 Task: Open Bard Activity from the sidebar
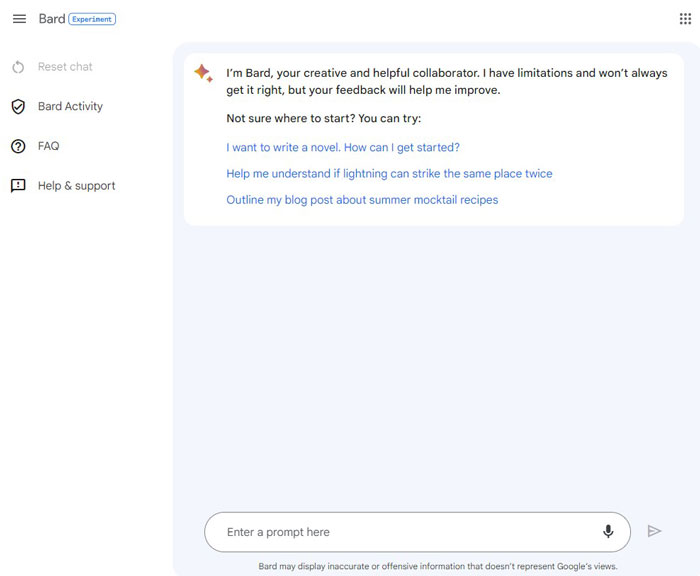coord(70,106)
